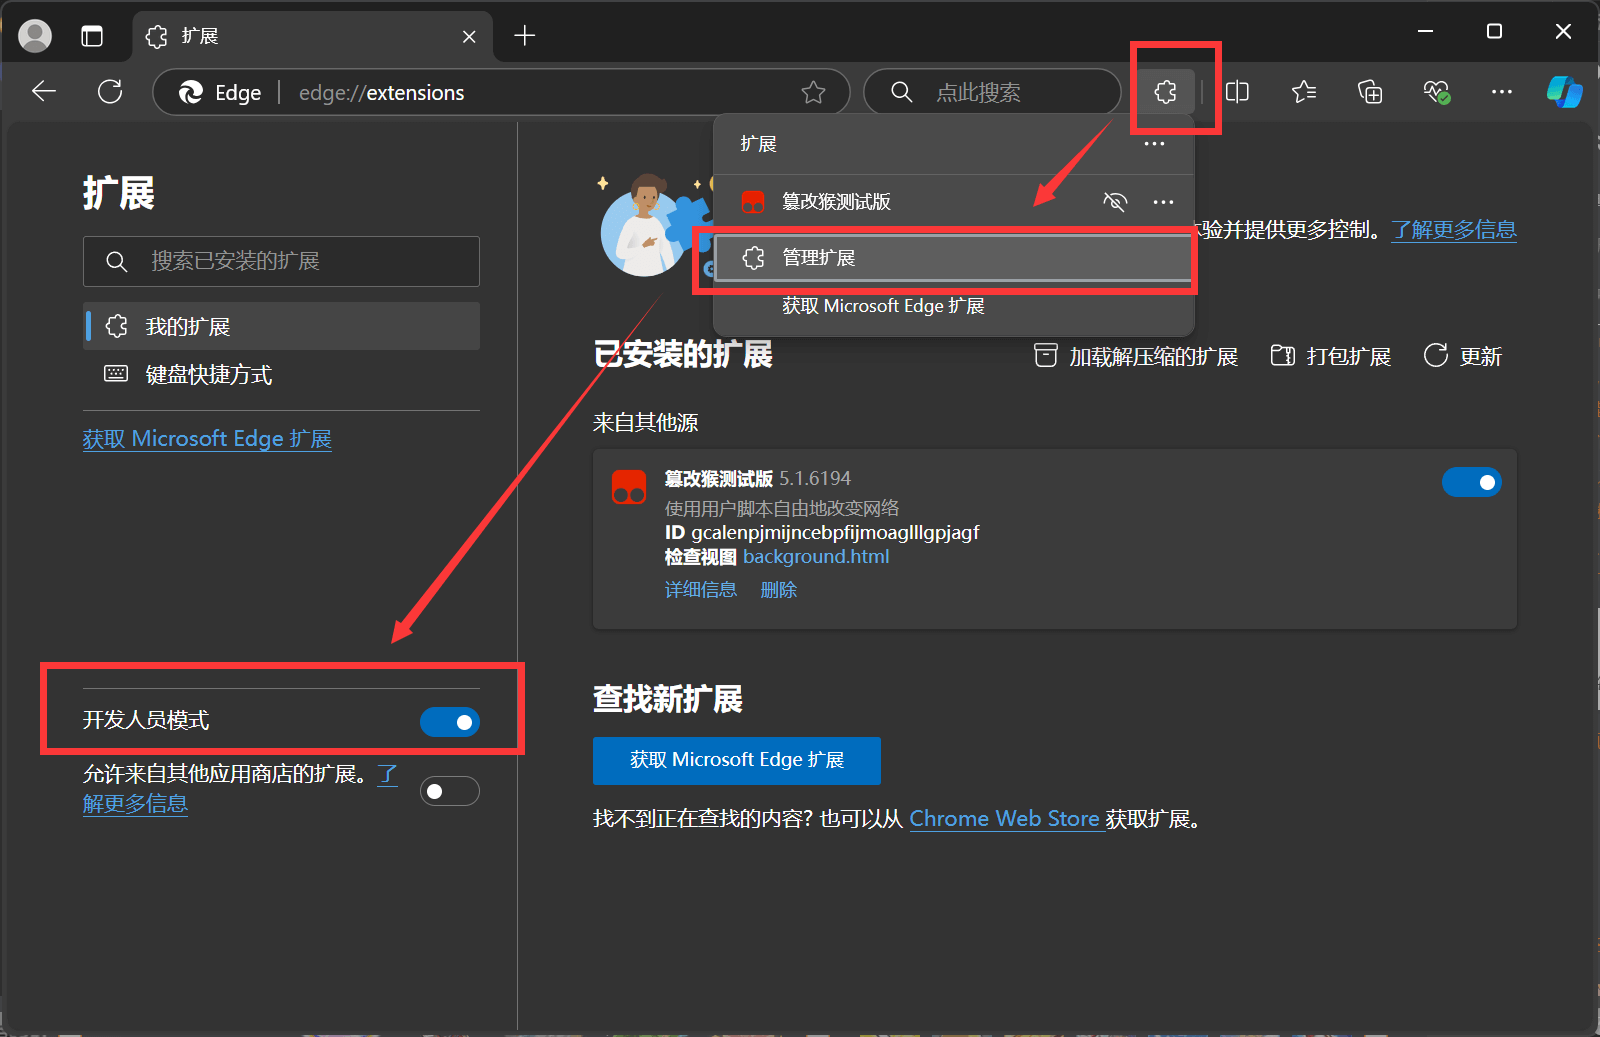1600x1037 pixels.
Task: Open the split screen icon
Action: [1237, 92]
